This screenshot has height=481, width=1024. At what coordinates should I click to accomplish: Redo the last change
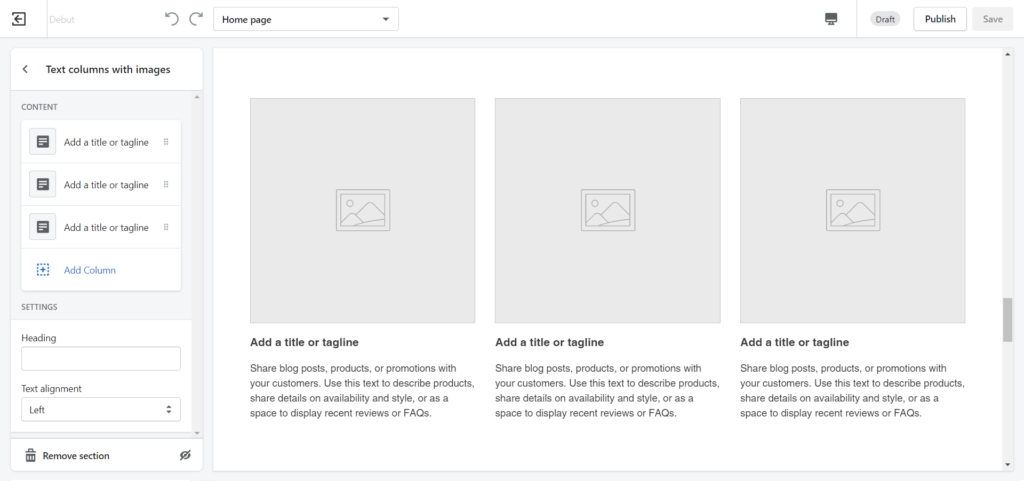tap(196, 19)
